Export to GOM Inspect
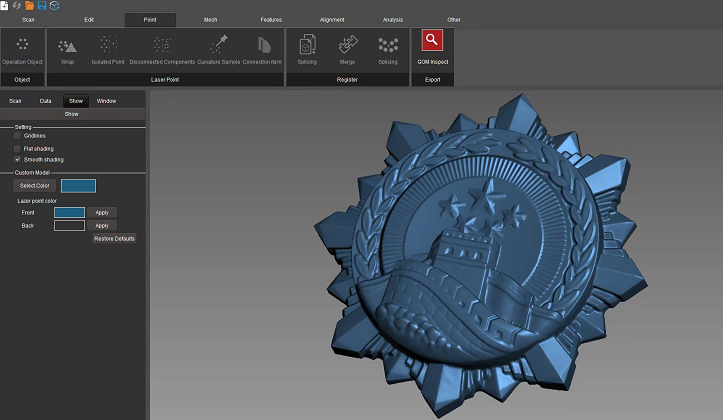Viewport: 723px width, 420px height. click(433, 48)
